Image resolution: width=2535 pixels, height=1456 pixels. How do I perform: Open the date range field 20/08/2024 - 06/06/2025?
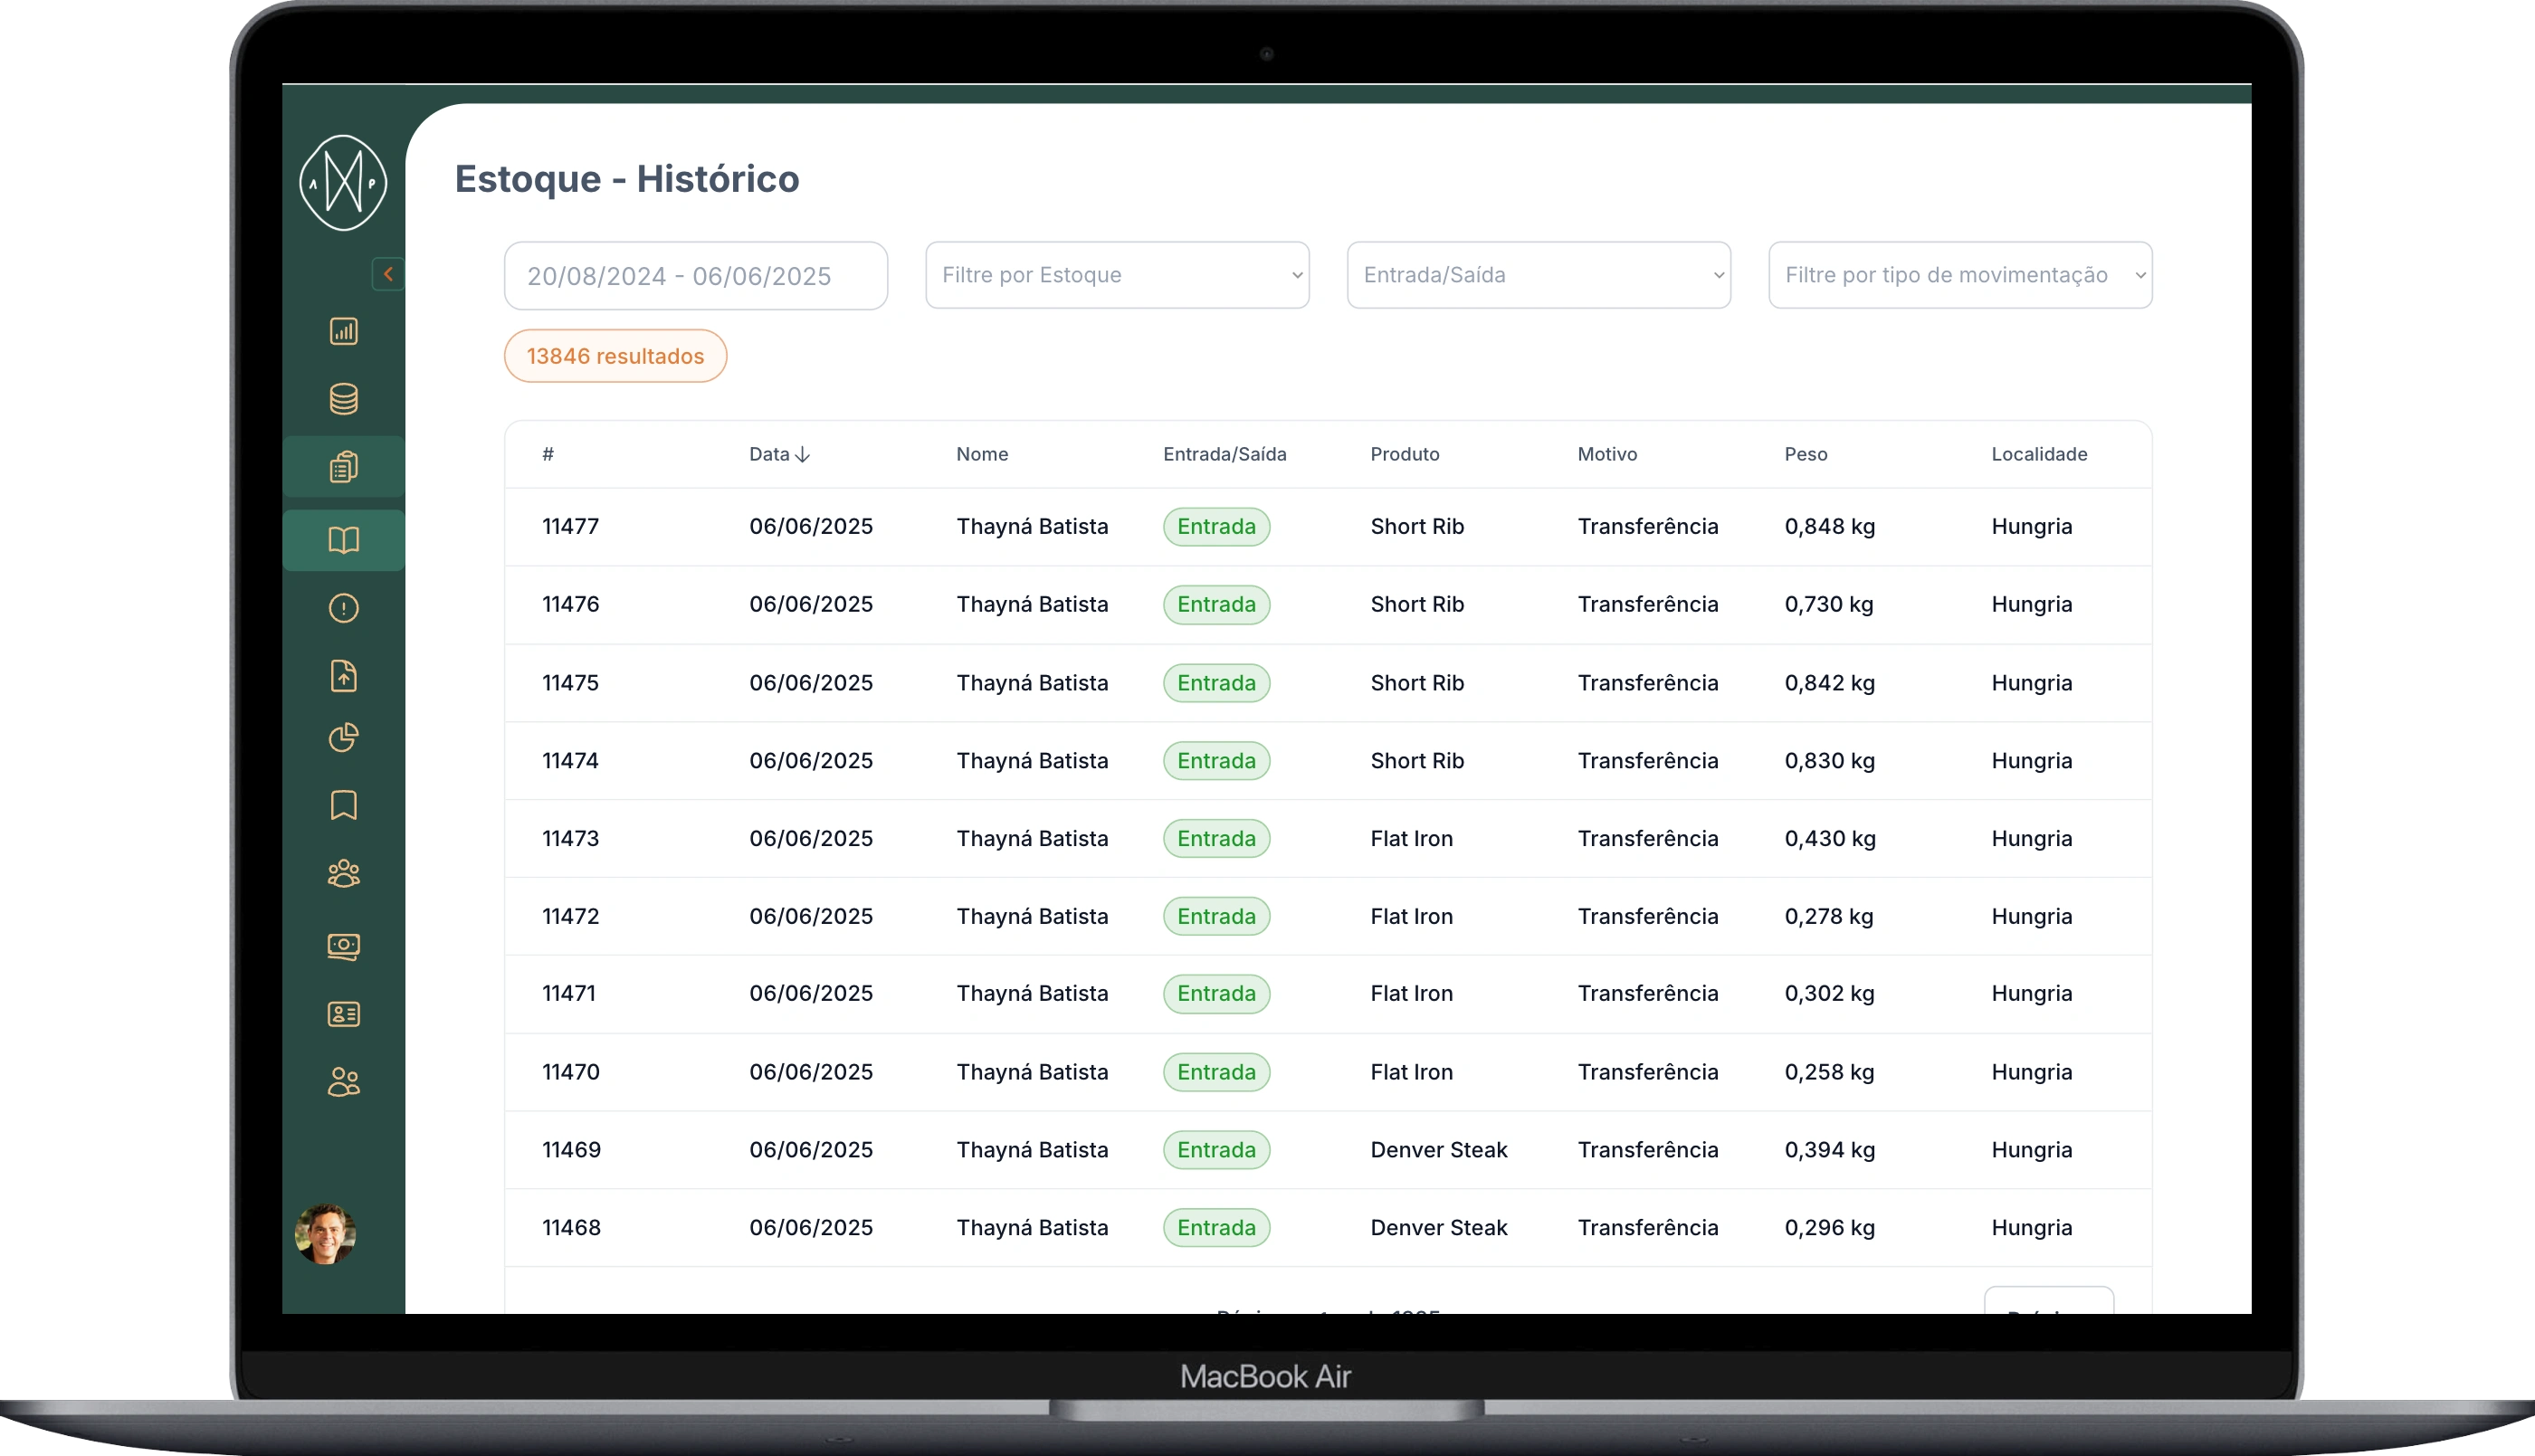point(696,276)
